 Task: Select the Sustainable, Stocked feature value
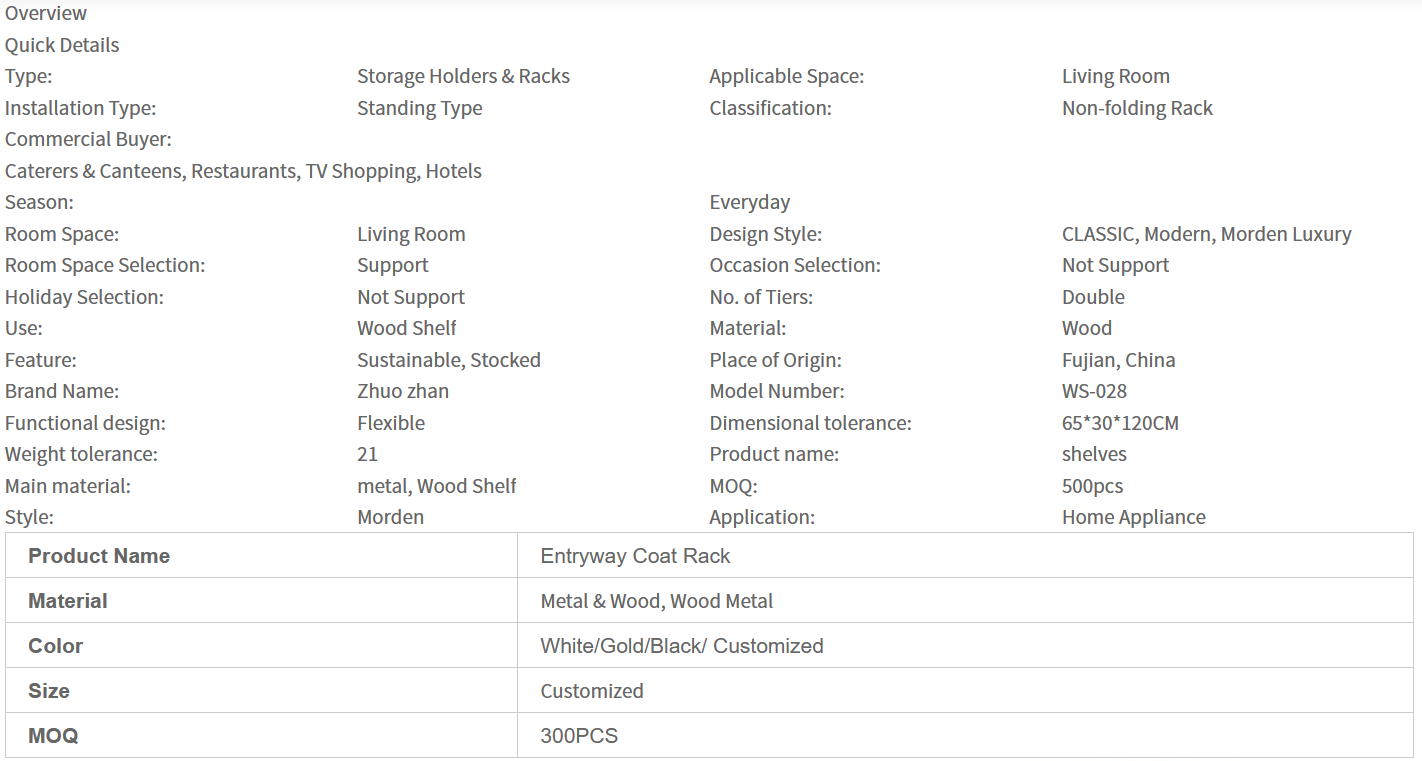tap(448, 360)
